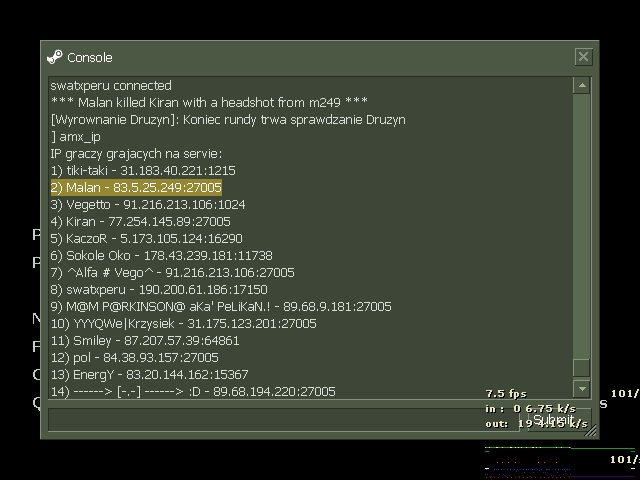Click the Smiley player IP entry
640x480 pixels.
pos(145,341)
